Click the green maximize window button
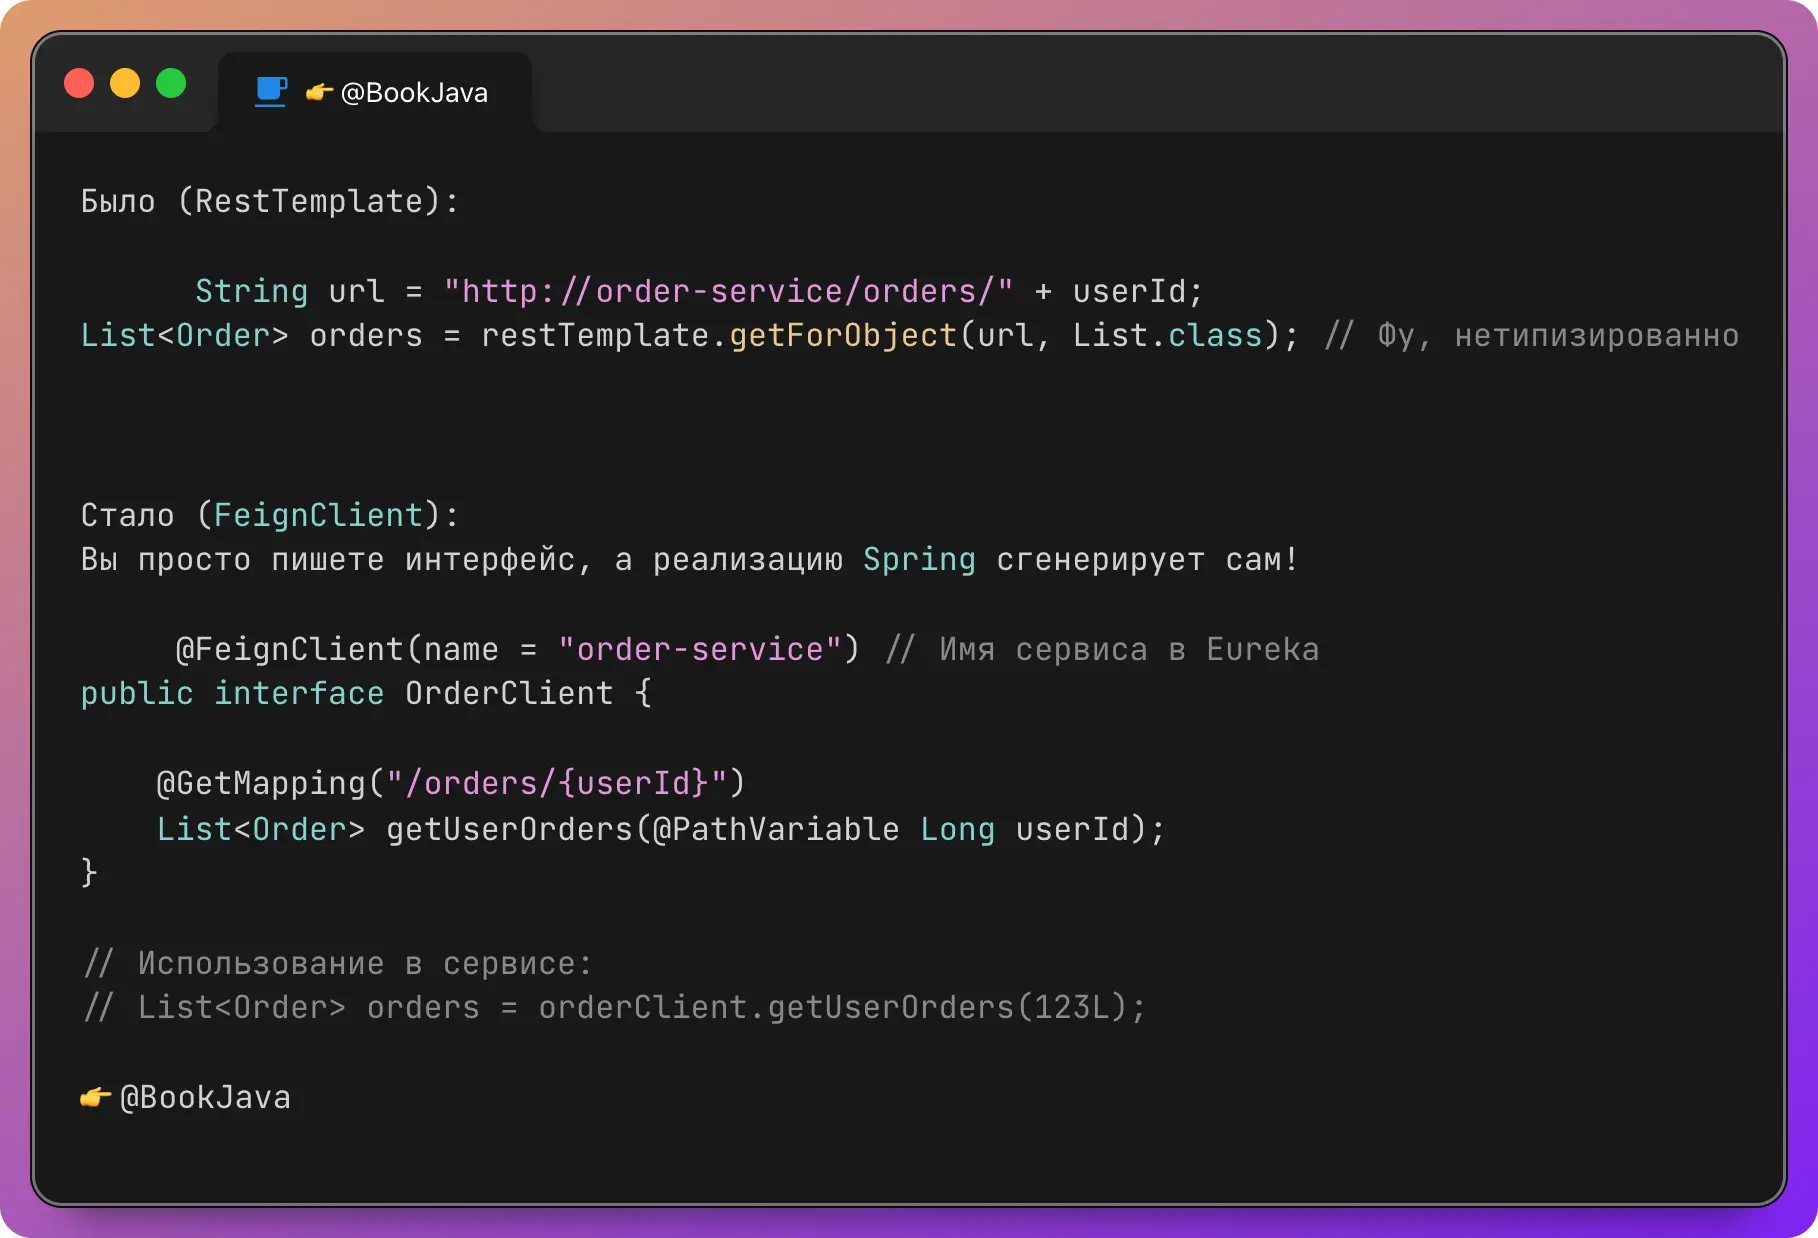The image size is (1818, 1238). click(x=171, y=83)
